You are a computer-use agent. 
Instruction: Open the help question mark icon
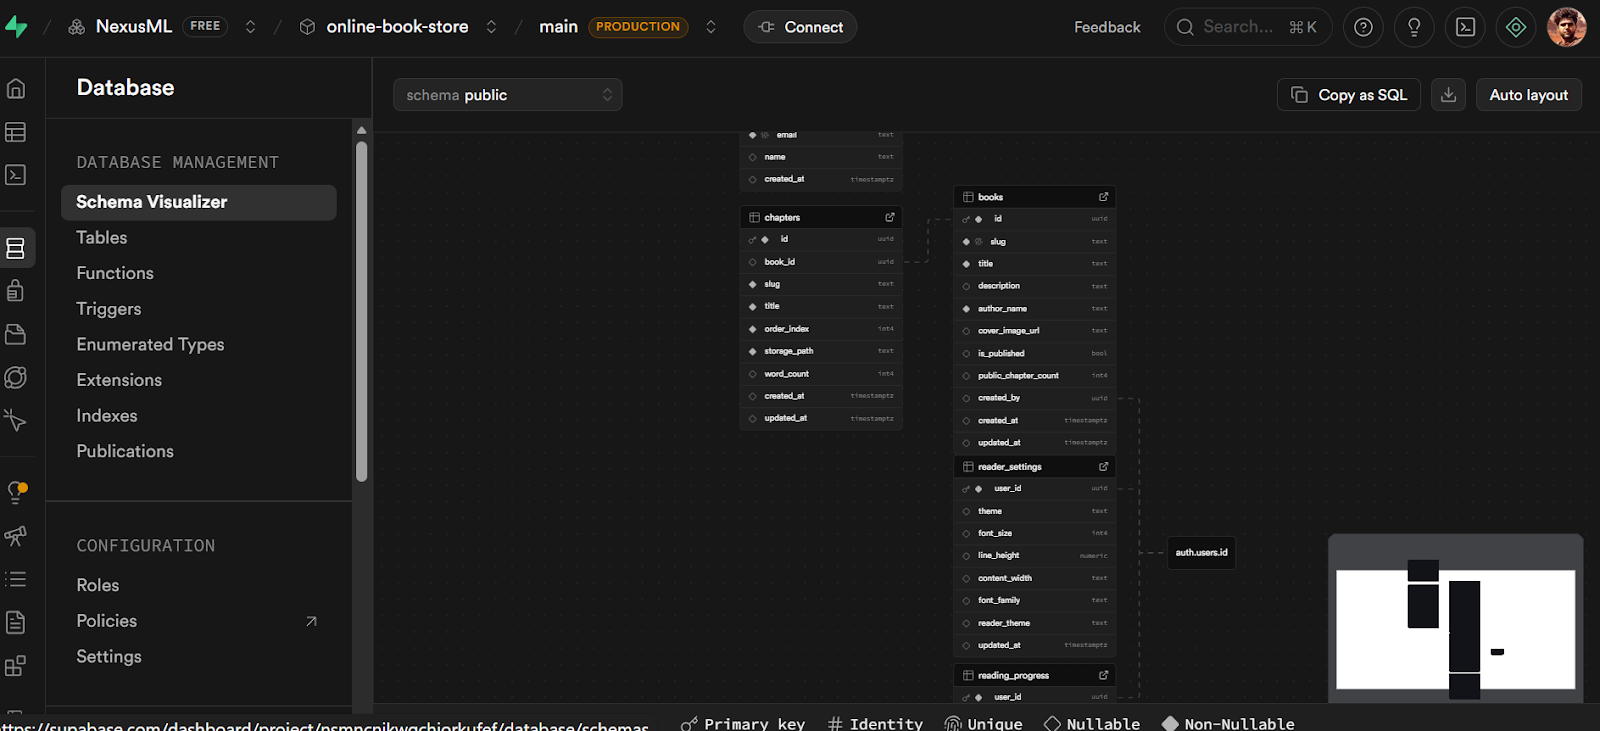[x=1363, y=27]
